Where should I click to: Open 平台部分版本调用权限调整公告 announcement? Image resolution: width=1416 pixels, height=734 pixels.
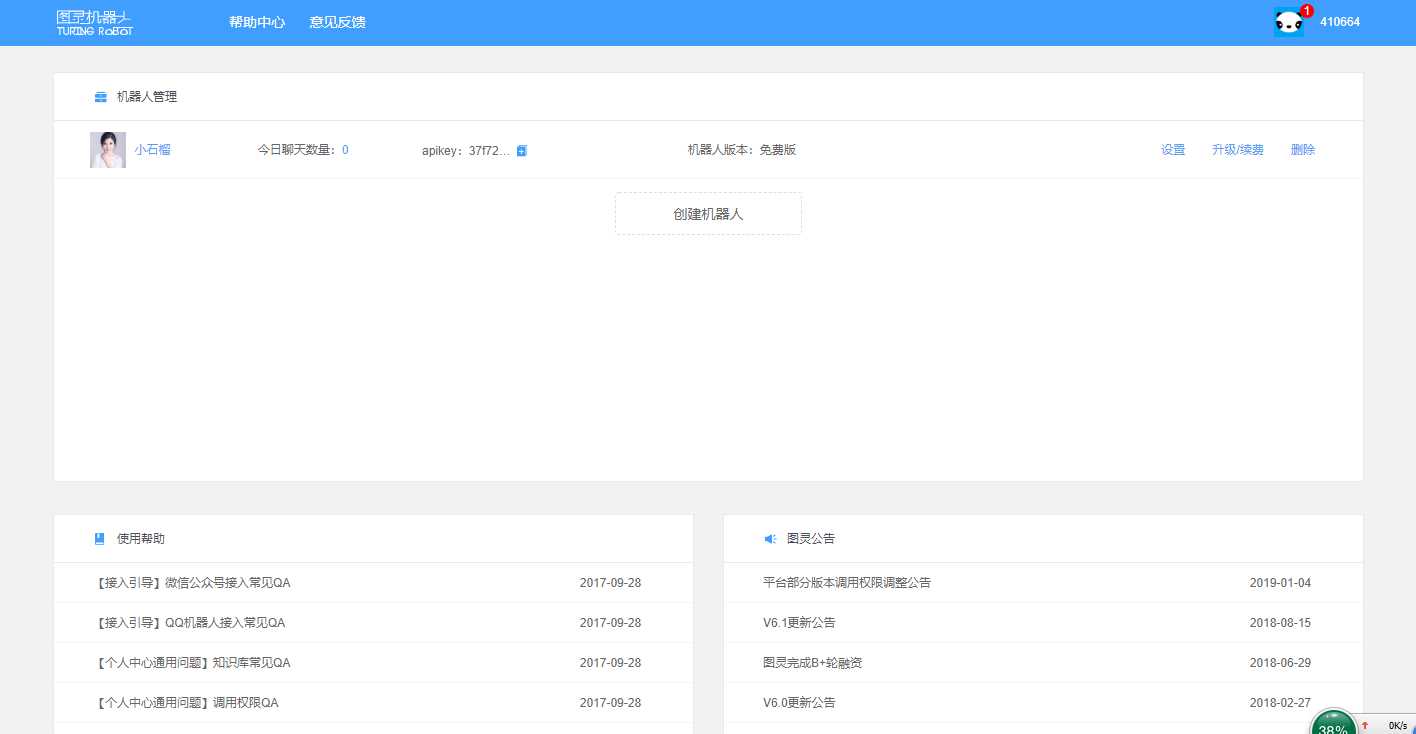pyautogui.click(x=847, y=583)
